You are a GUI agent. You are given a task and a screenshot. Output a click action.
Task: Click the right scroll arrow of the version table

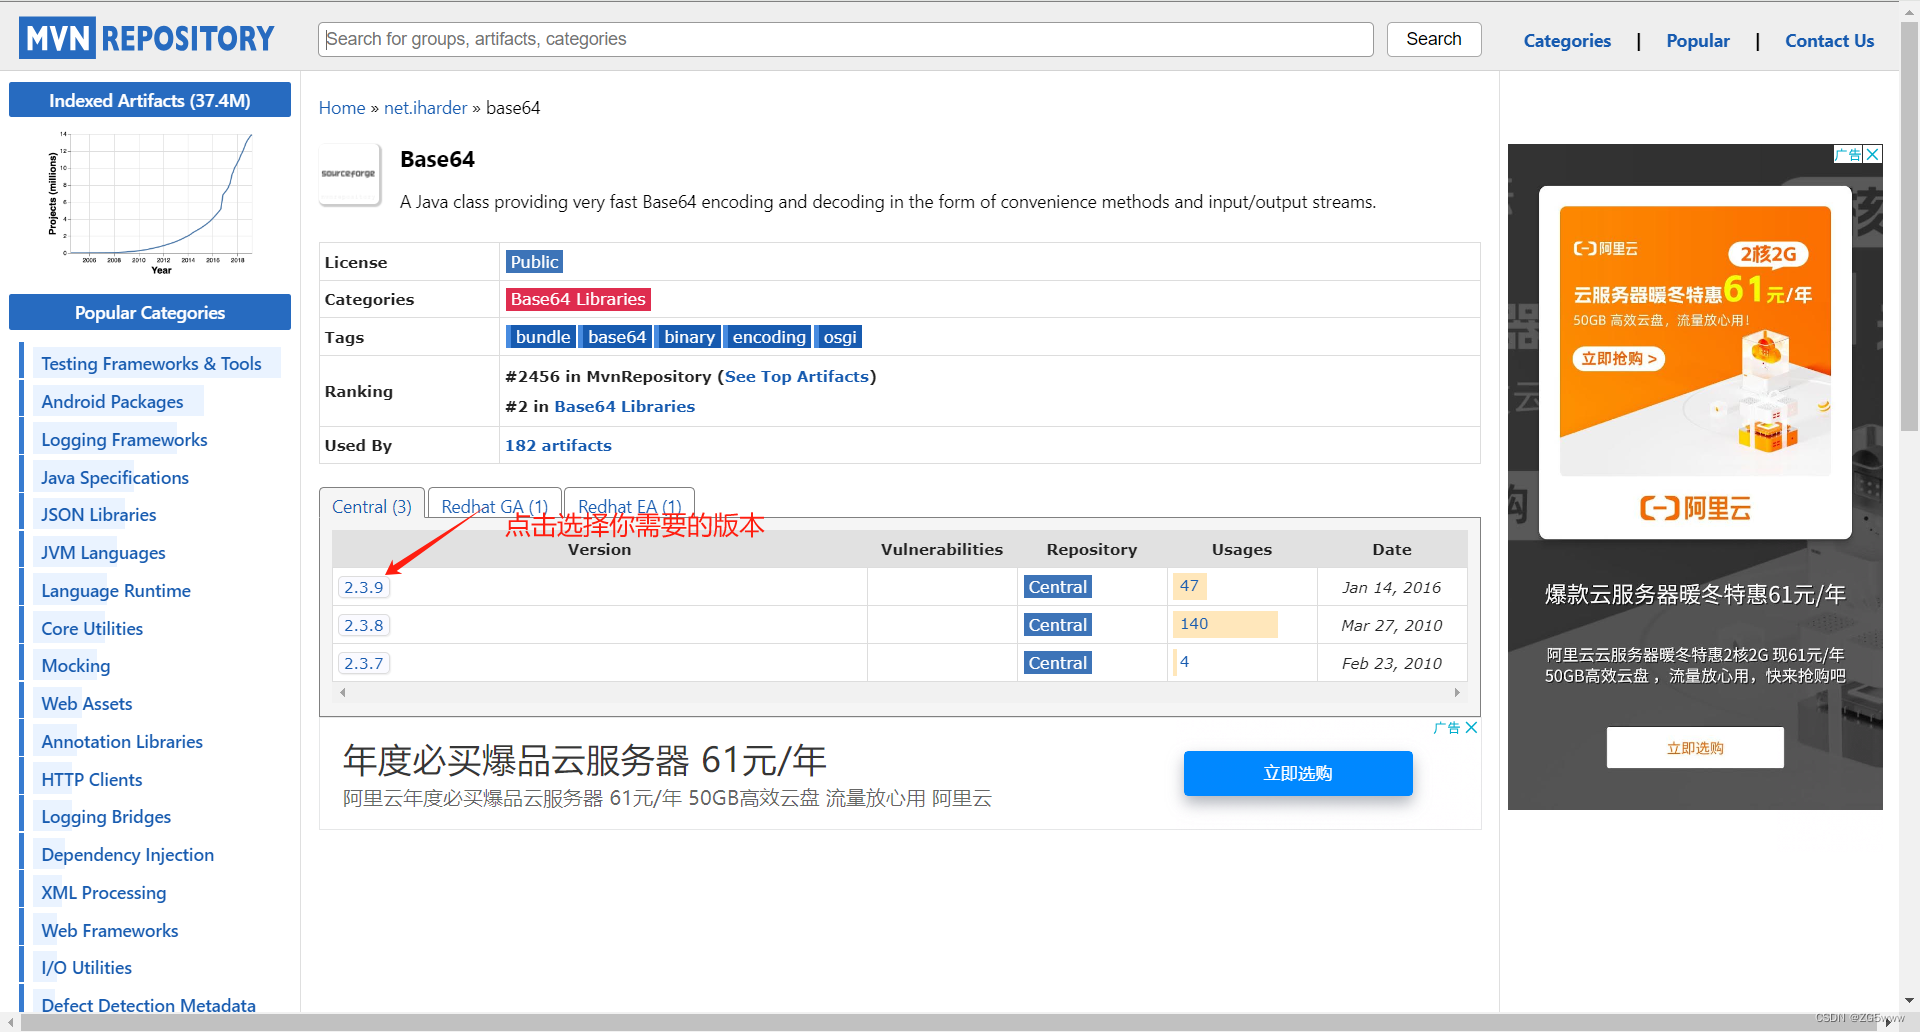click(x=1457, y=691)
